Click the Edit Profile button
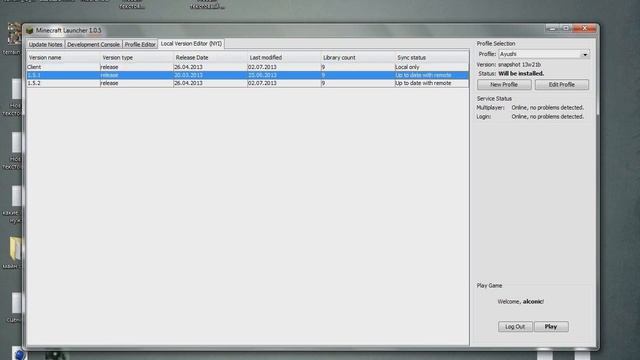This screenshot has height=360, width=640. click(562, 84)
